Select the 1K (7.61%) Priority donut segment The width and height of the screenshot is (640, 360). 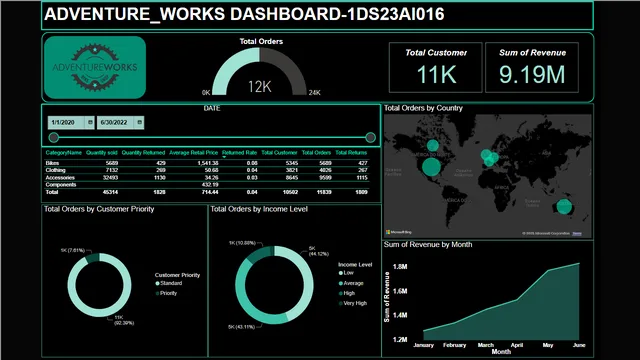(93, 258)
